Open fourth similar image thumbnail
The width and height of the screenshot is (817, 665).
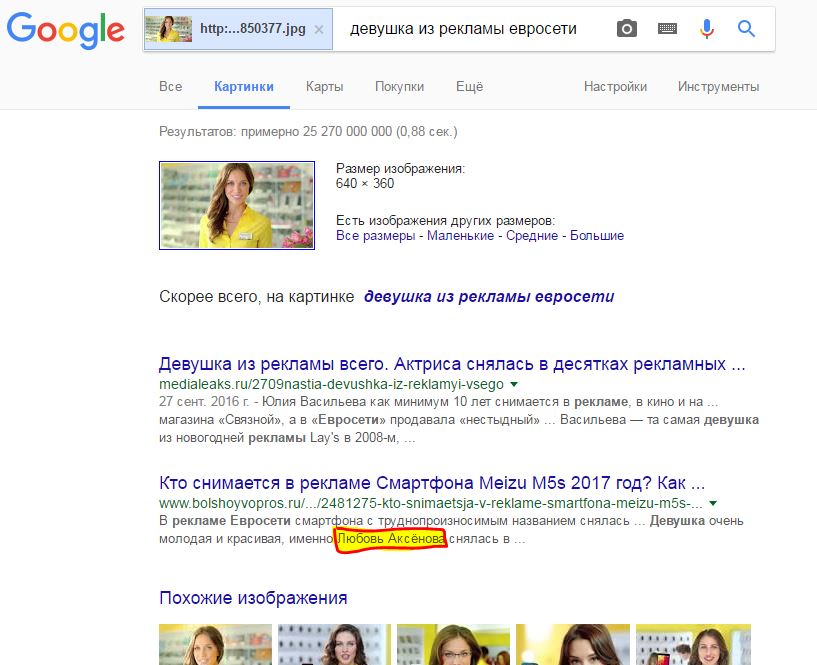pyautogui.click(x=573, y=644)
